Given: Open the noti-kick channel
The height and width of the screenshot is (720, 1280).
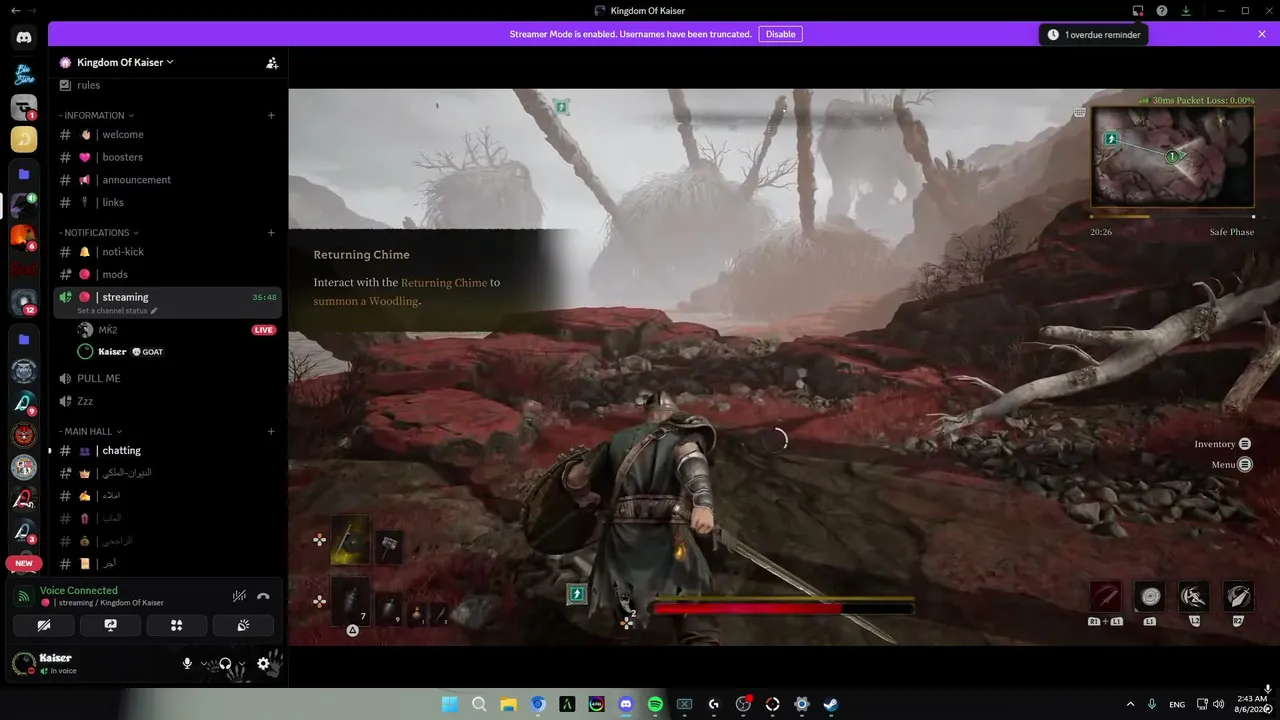Looking at the screenshot, I should [167, 252].
